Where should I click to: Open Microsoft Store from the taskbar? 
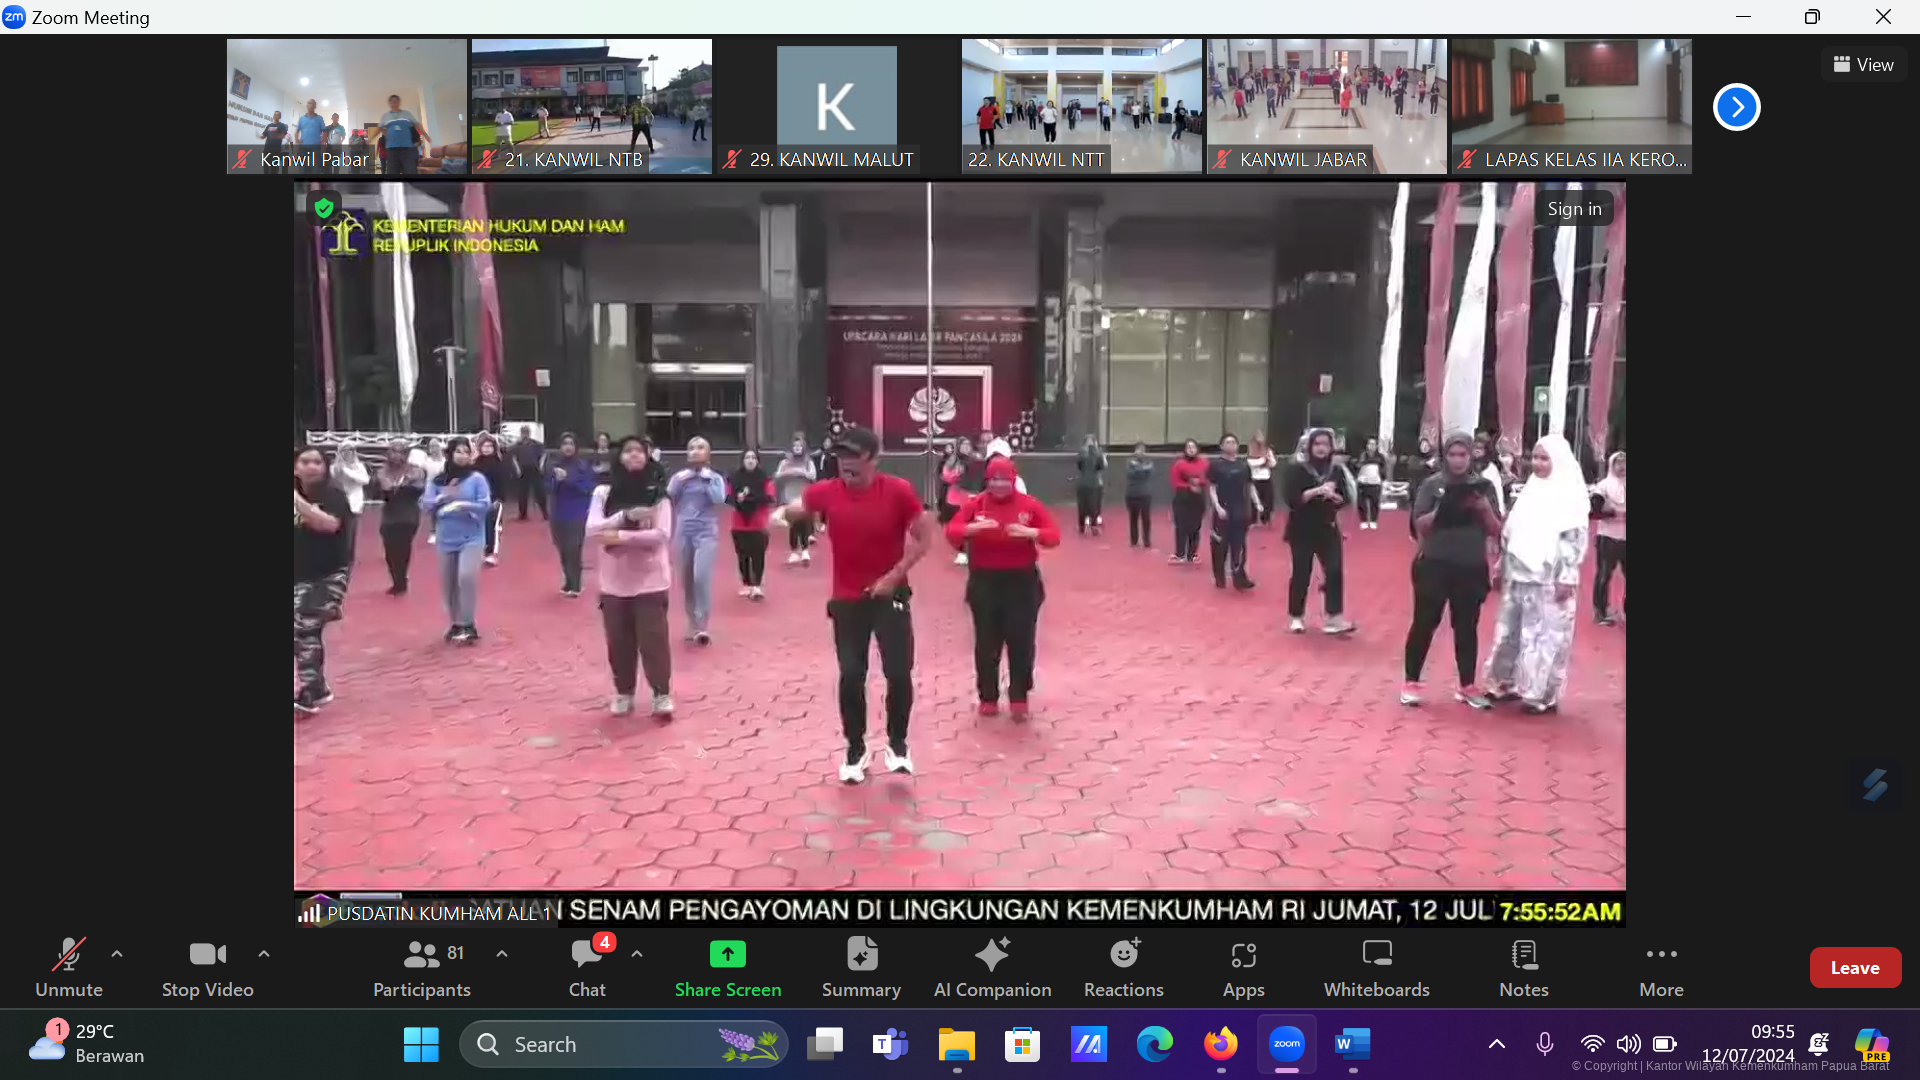coord(1022,1045)
